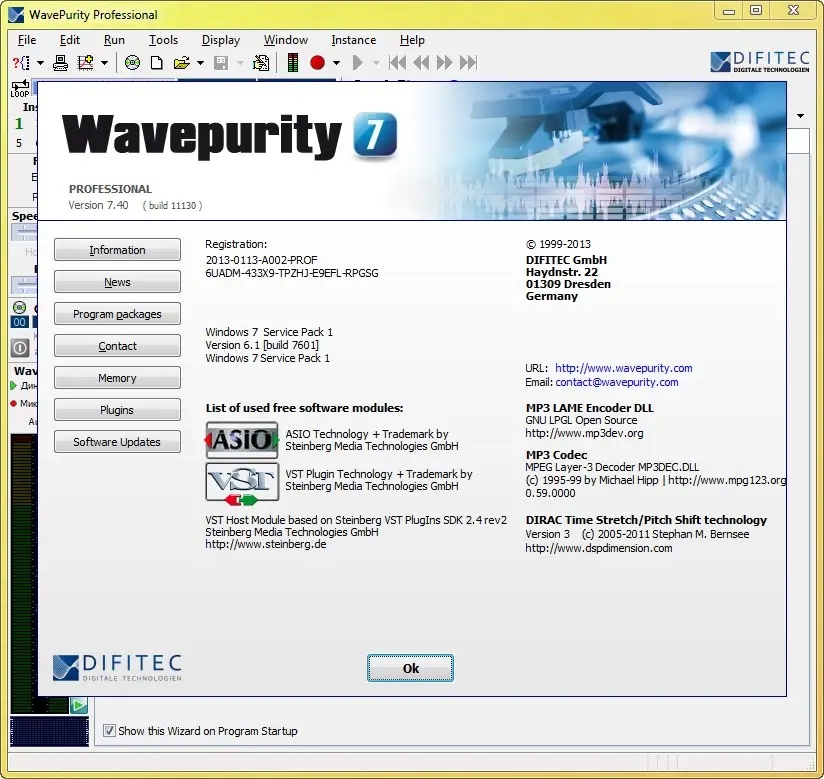The image size is (824, 779).
Task: Open the Window menu
Action: tap(286, 40)
